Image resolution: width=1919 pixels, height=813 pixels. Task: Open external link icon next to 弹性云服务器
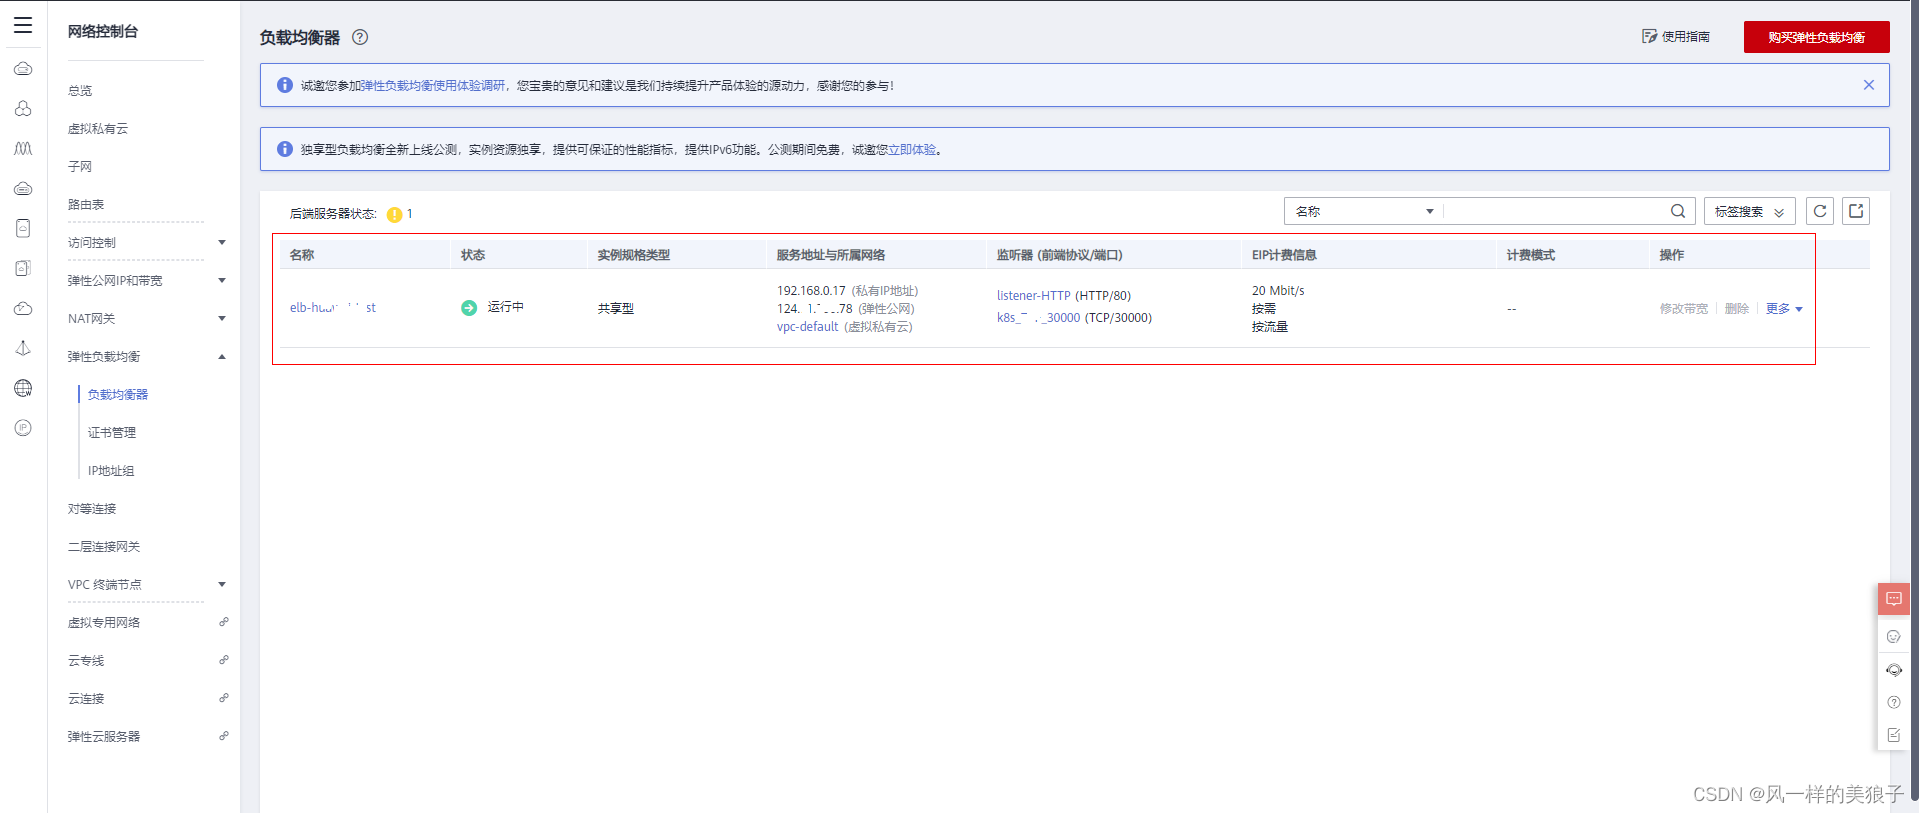click(x=224, y=736)
